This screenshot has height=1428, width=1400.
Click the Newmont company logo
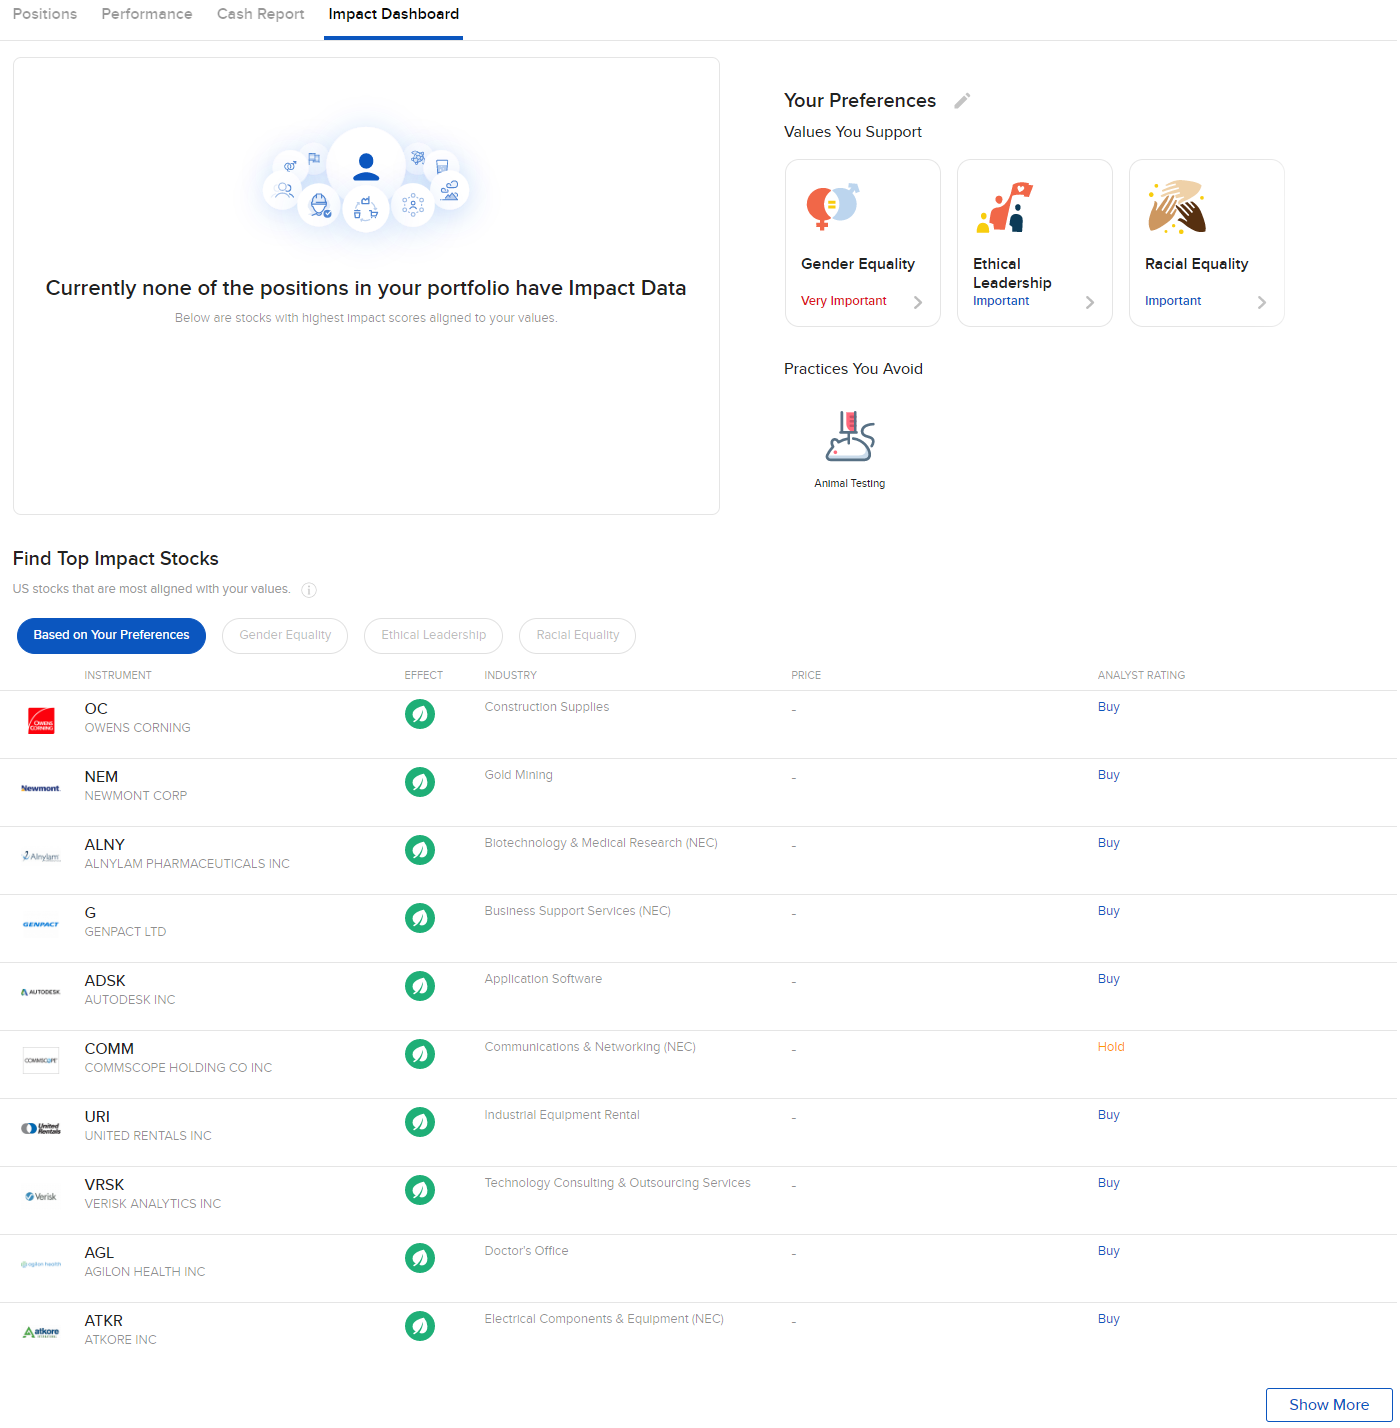pyautogui.click(x=41, y=788)
